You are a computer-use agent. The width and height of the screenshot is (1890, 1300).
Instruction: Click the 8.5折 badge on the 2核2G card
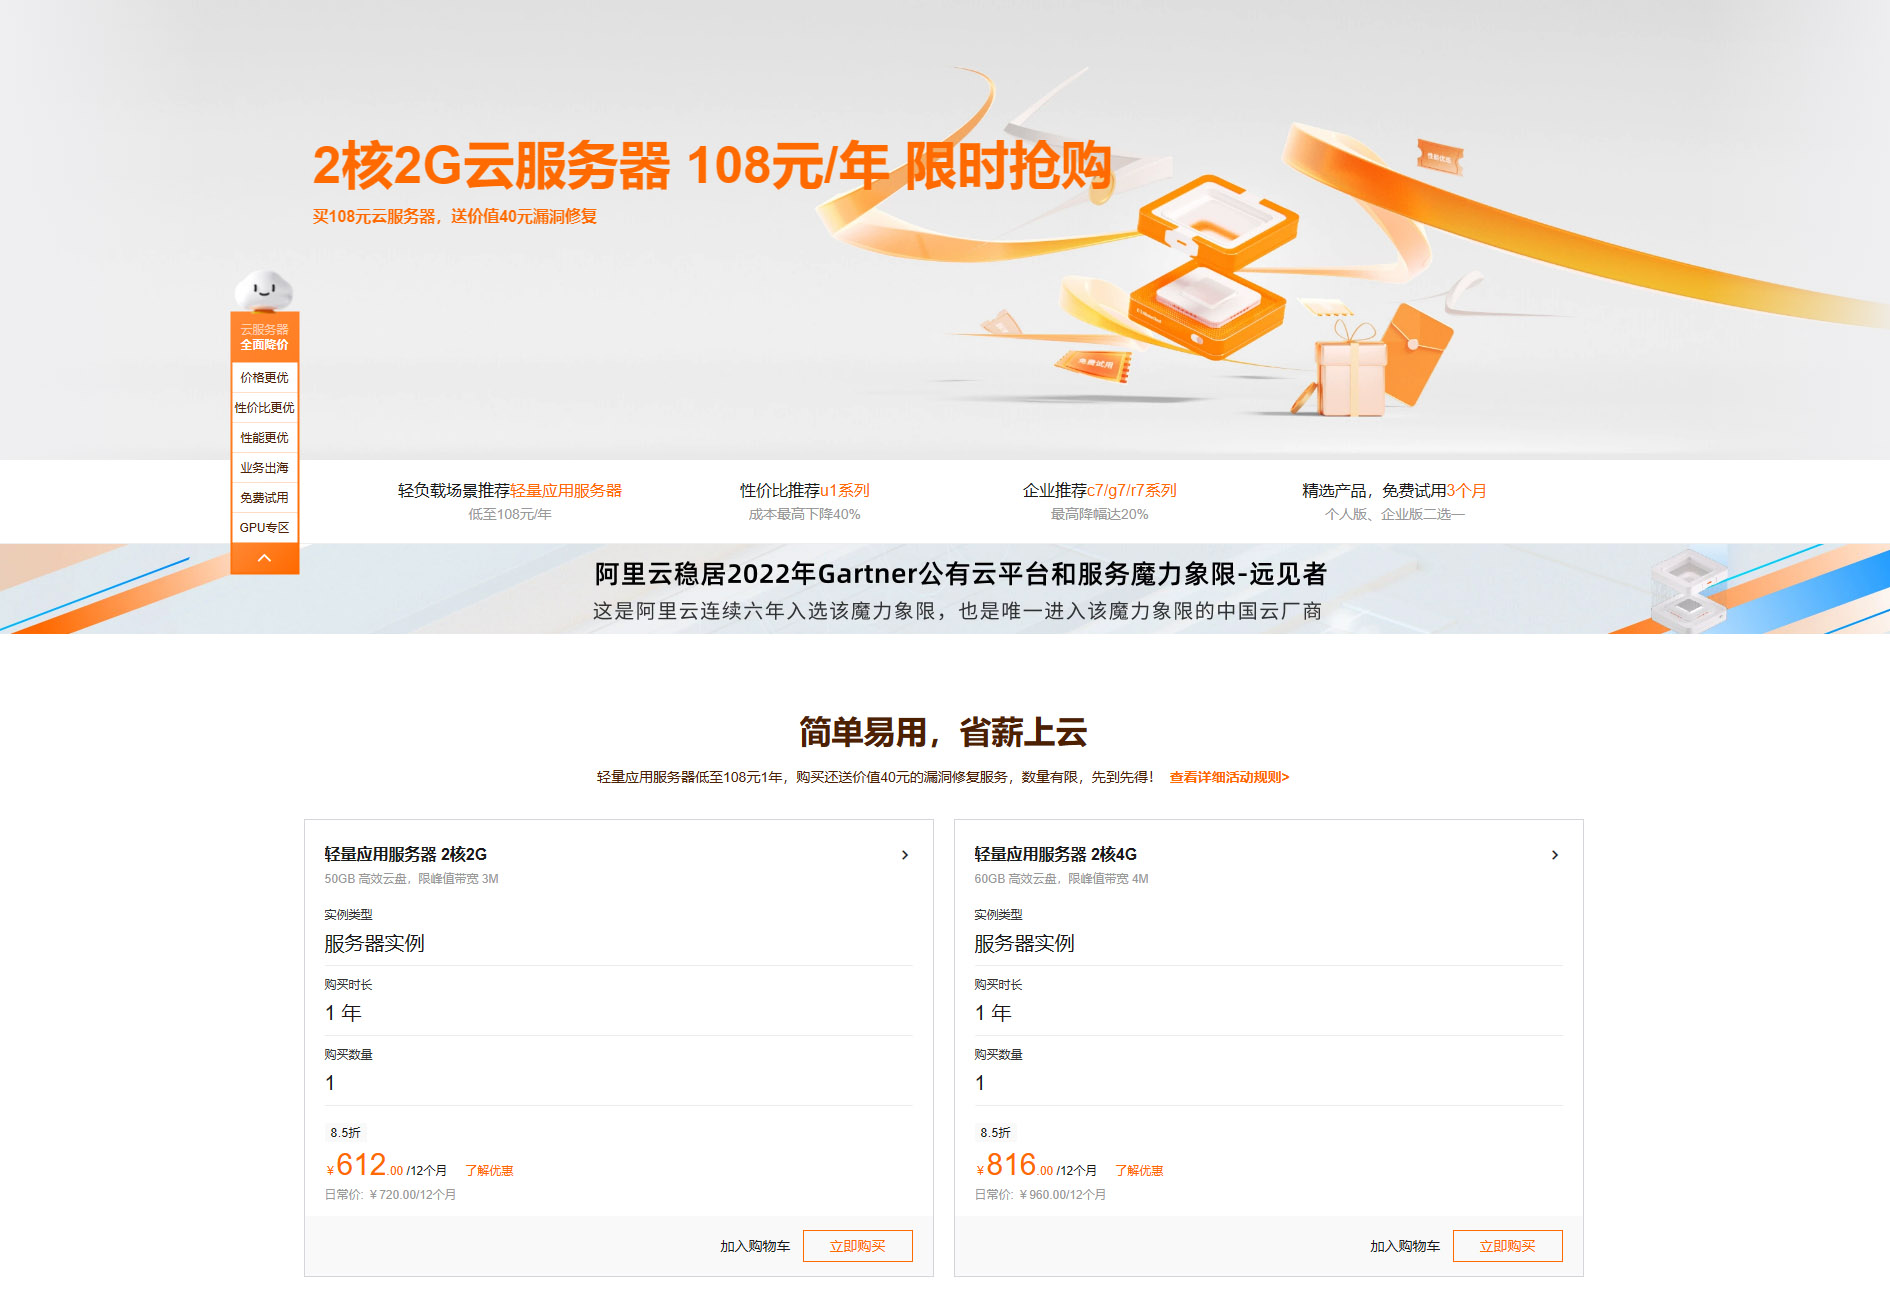345,1132
